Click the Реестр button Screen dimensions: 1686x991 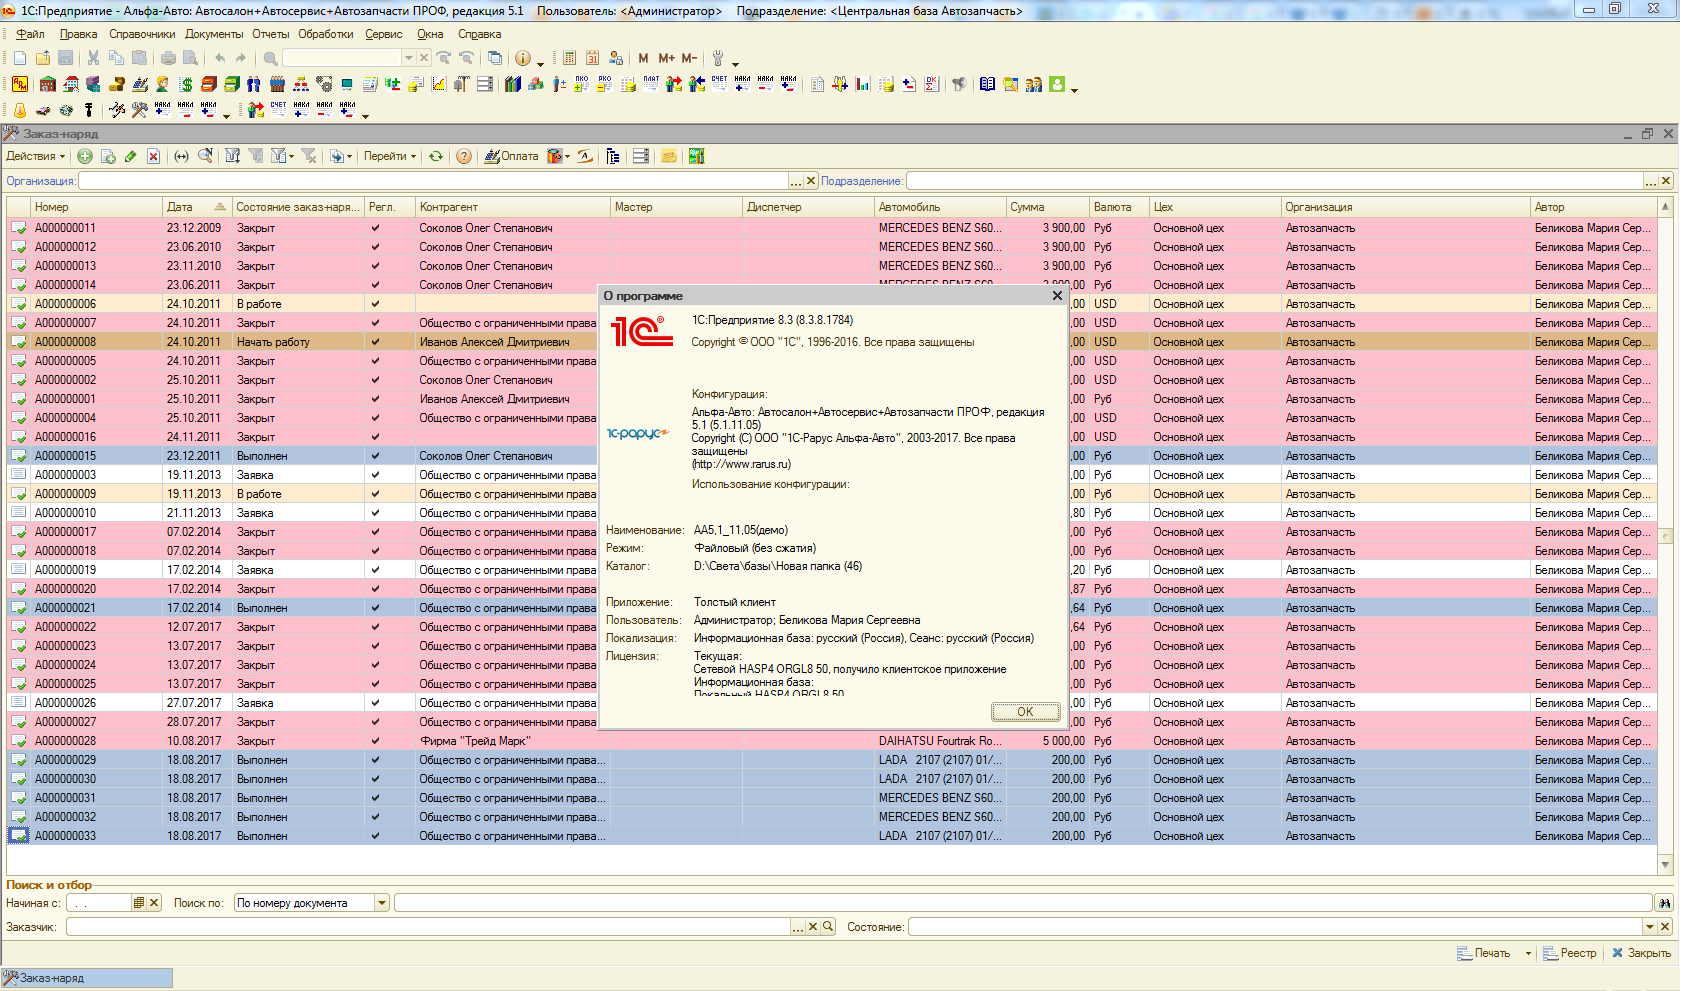[1570, 953]
